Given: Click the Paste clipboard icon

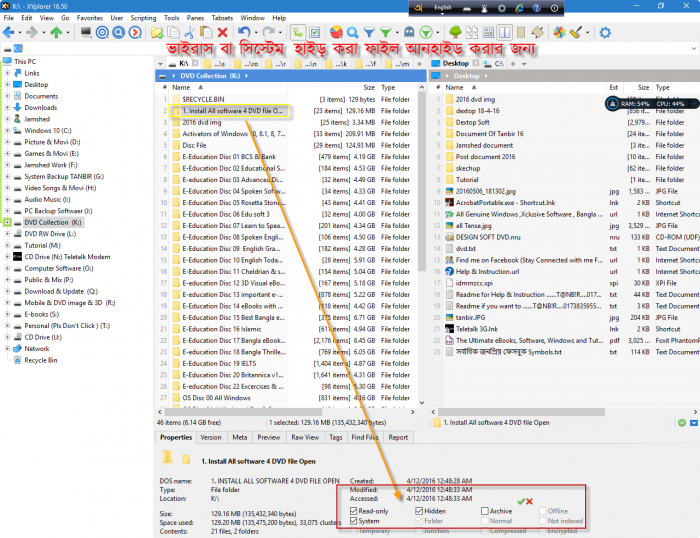Looking at the screenshot, I should pos(206,32).
